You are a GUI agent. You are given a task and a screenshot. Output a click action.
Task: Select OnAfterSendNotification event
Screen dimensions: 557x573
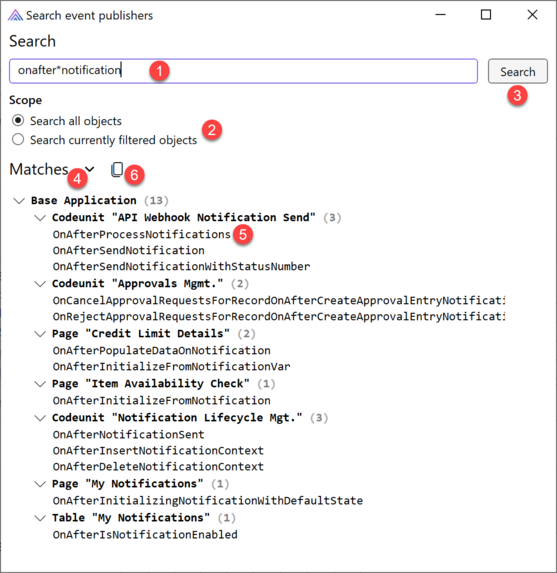pos(128,250)
